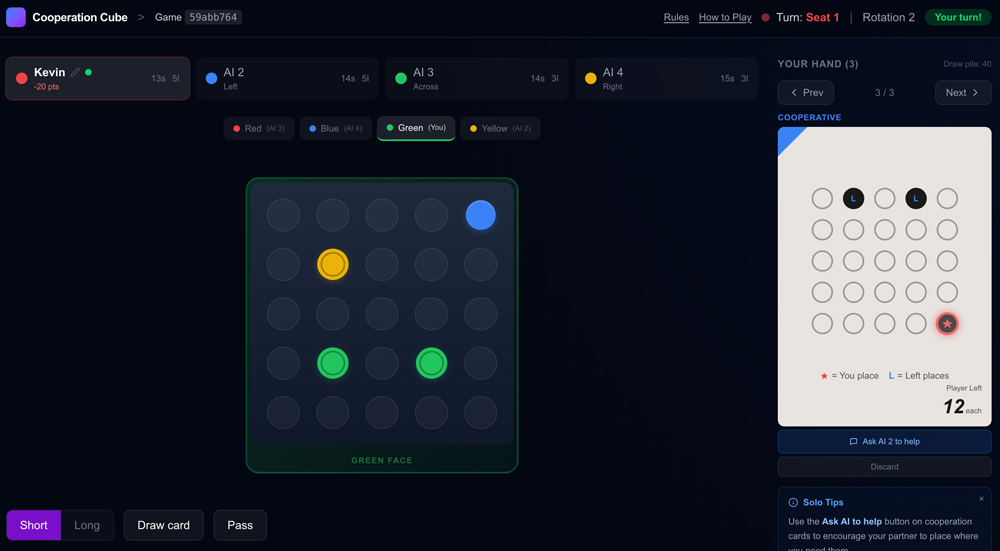
Task: Select the Long mode toggle
Action: coord(87,525)
